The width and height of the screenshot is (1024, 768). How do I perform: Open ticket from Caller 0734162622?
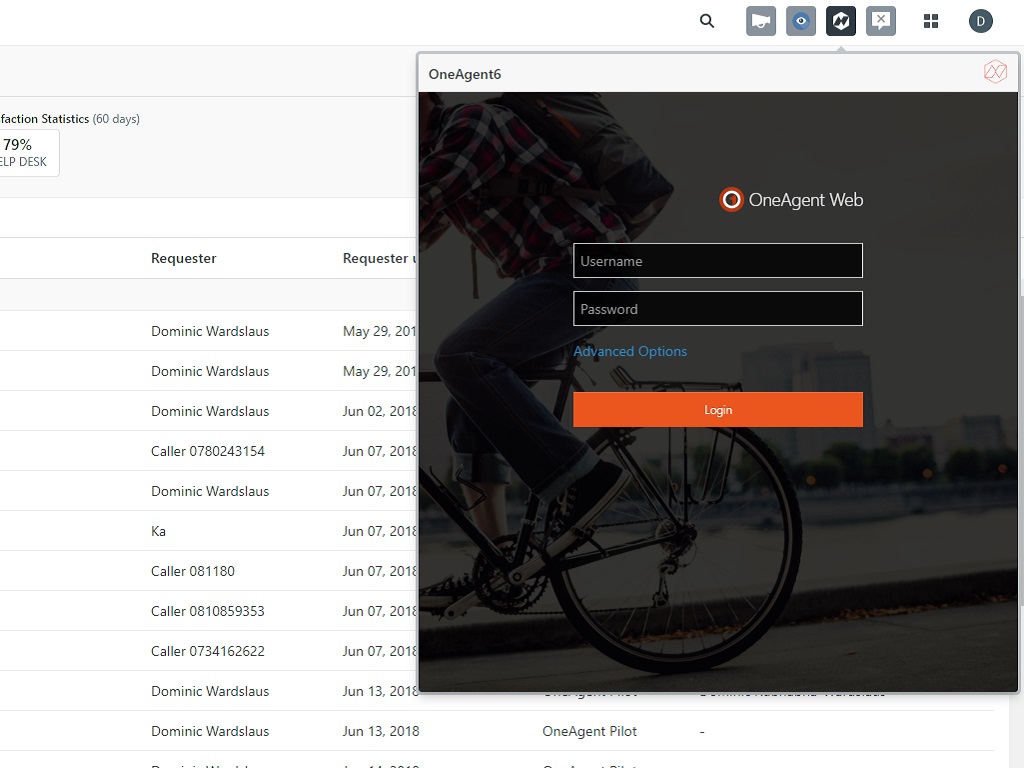tap(208, 651)
